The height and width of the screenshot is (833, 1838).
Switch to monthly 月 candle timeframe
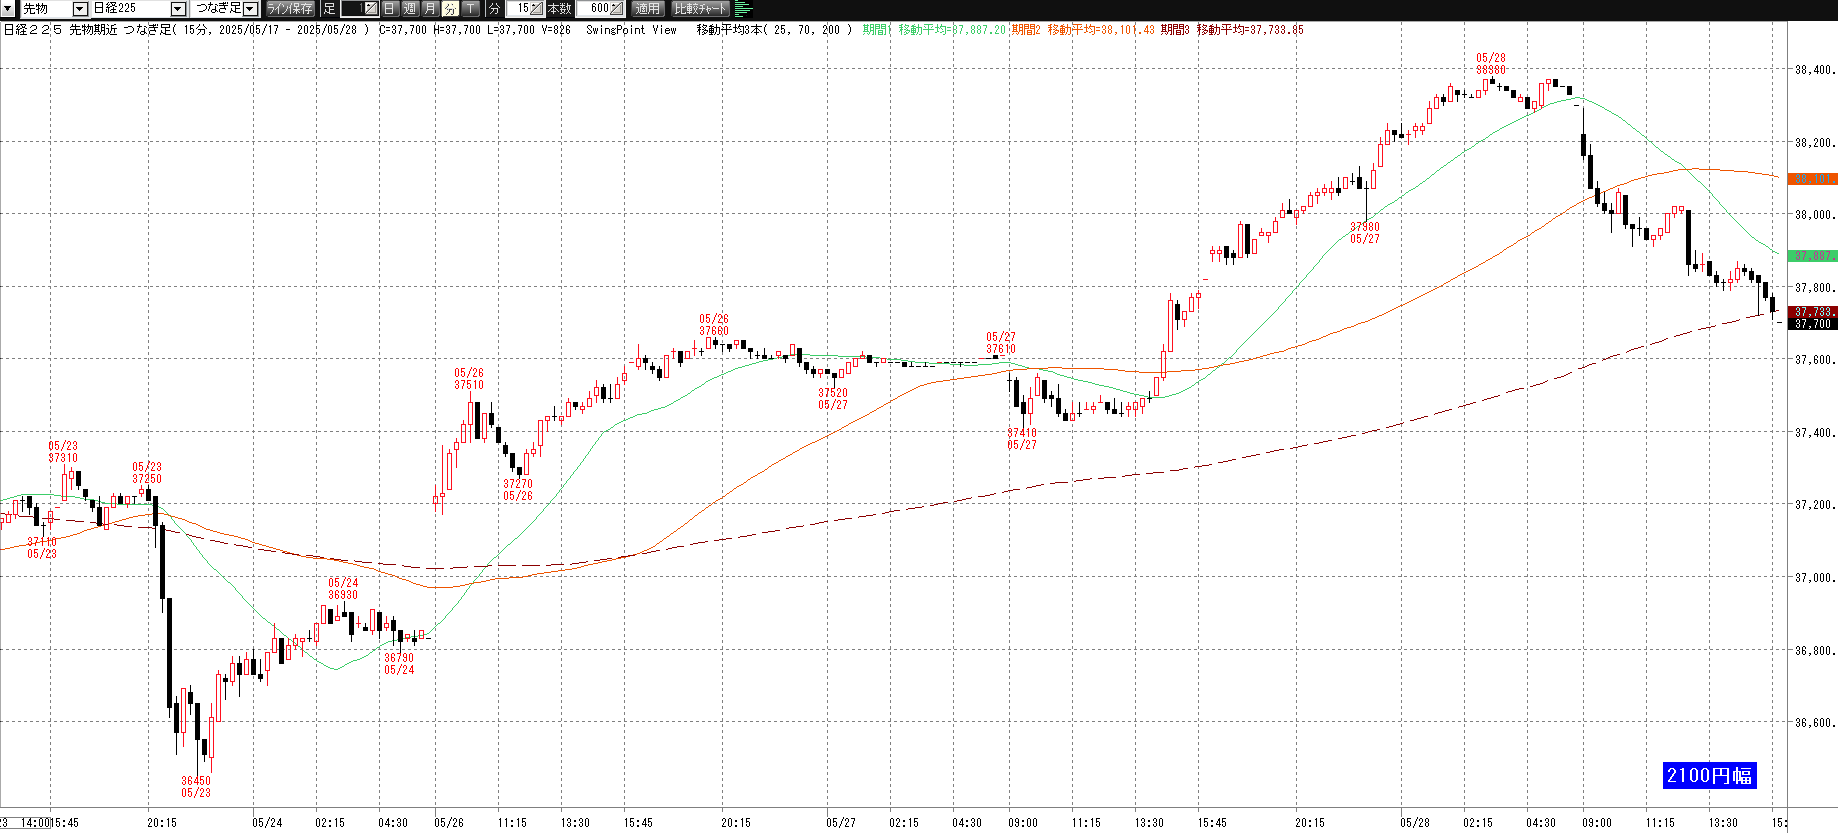[x=430, y=9]
